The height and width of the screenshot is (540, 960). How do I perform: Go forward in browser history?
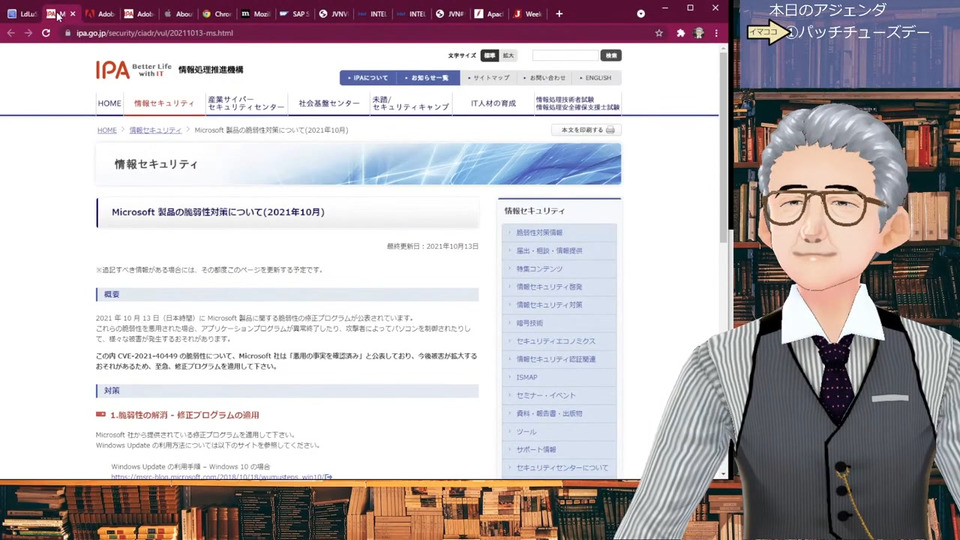(x=28, y=33)
